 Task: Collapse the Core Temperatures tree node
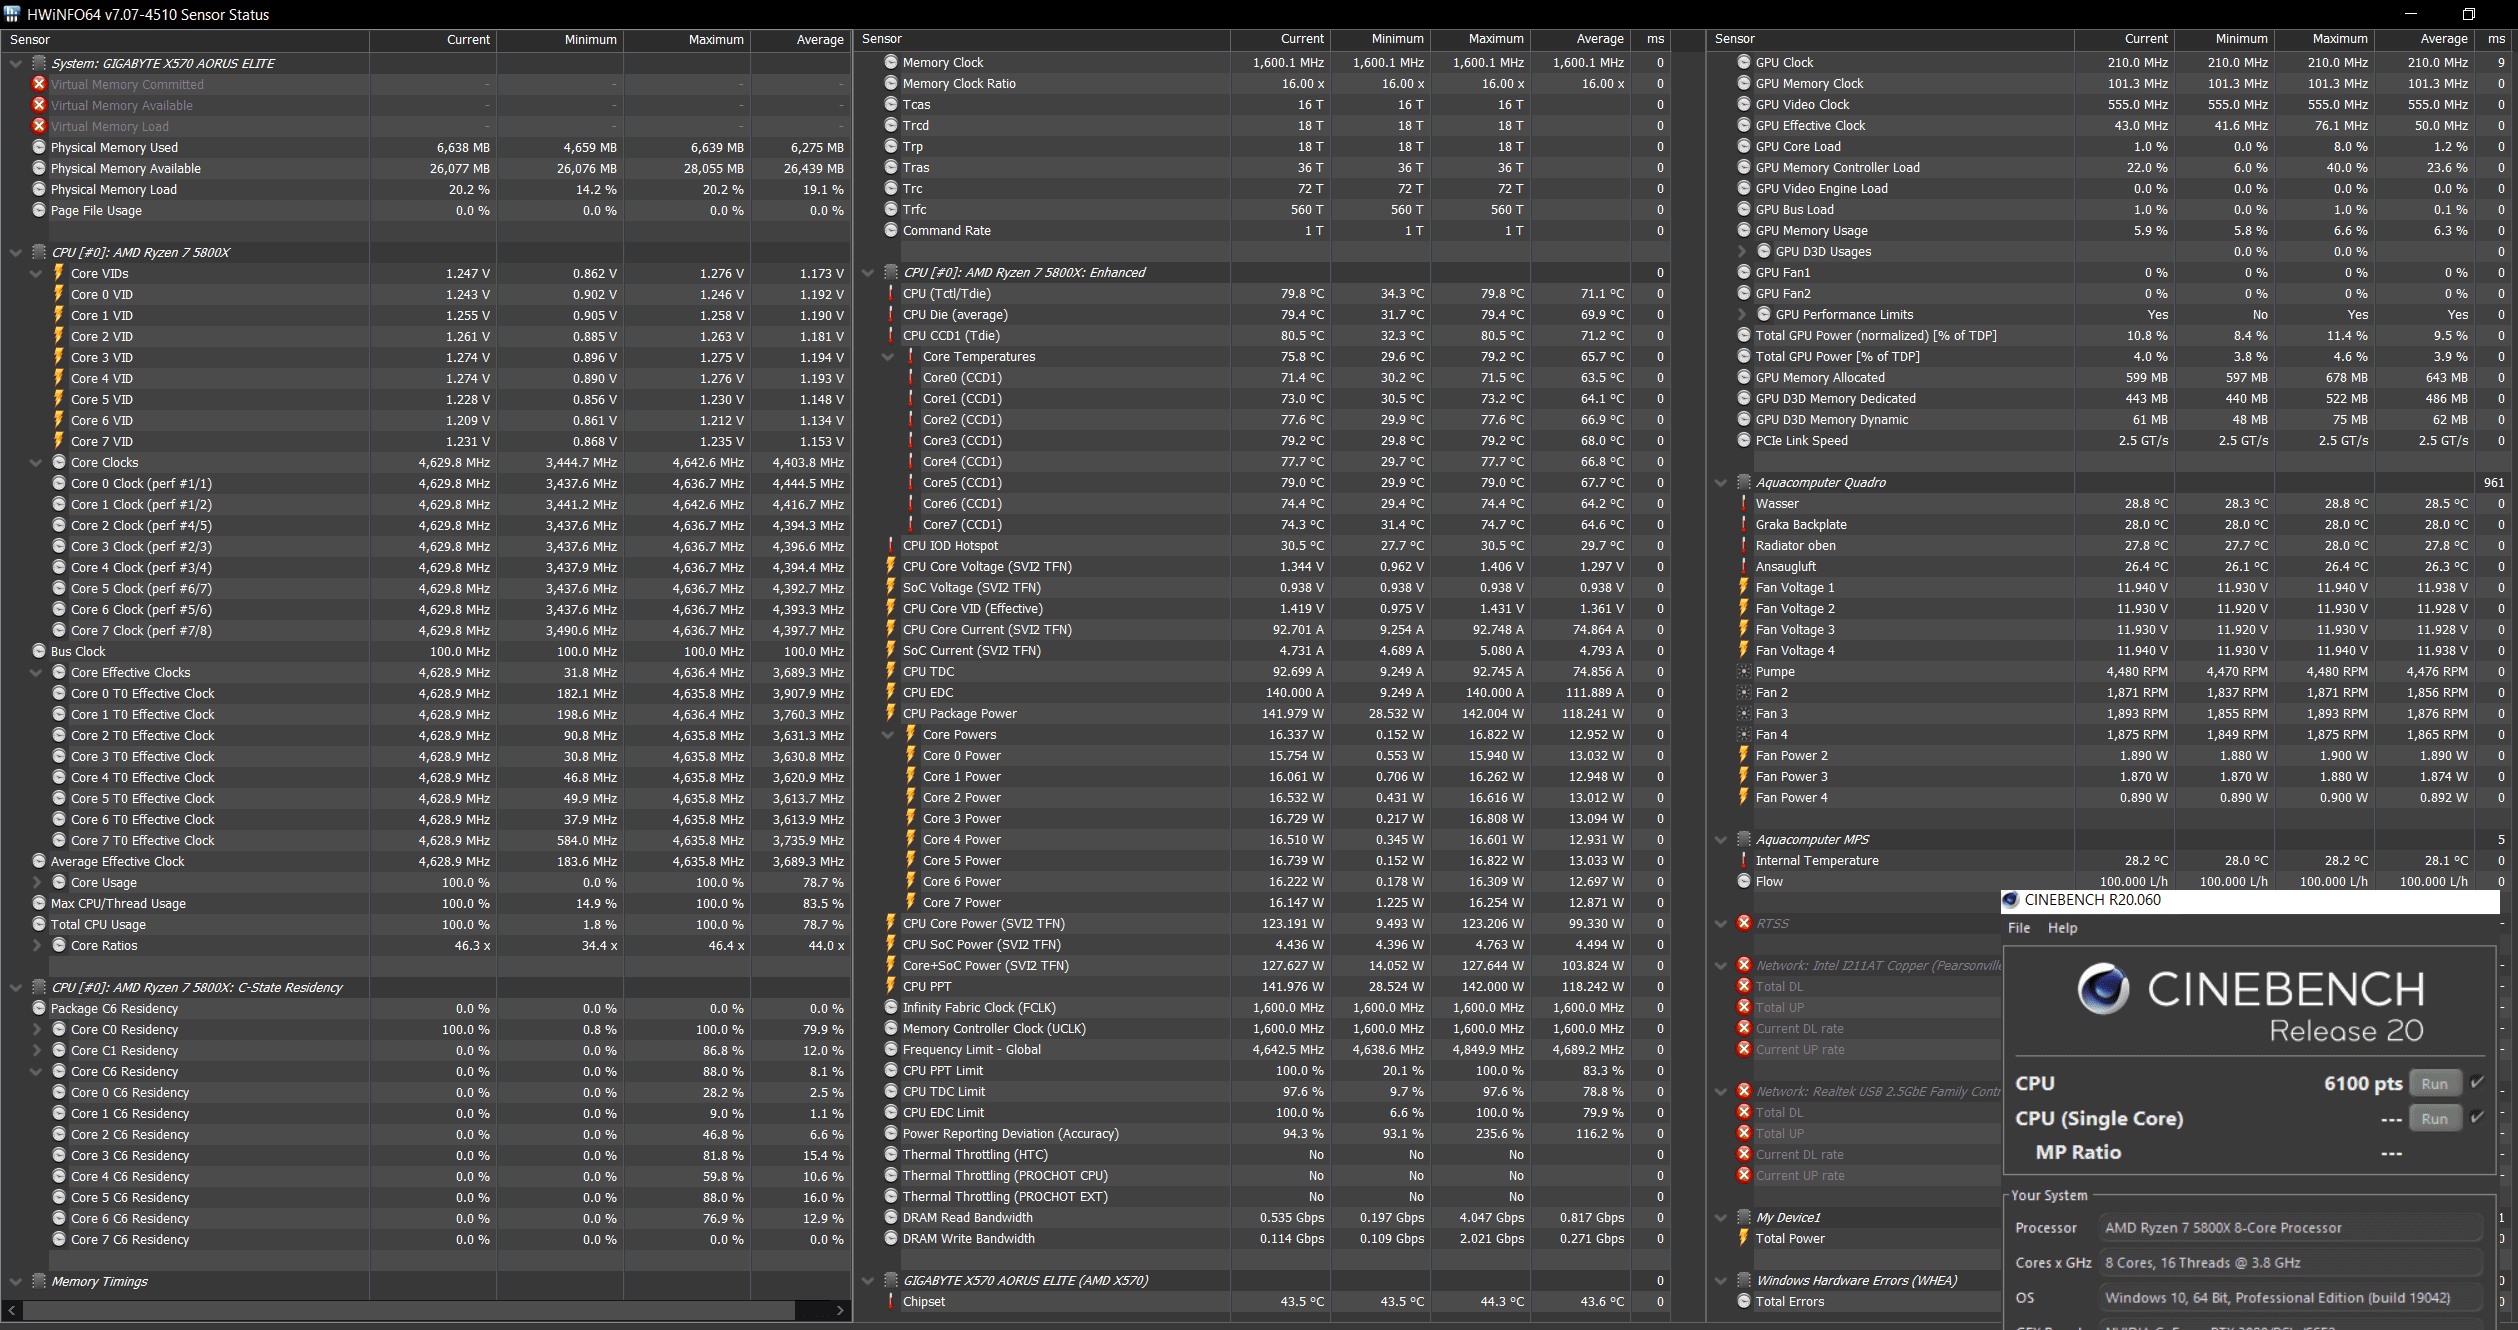888,356
